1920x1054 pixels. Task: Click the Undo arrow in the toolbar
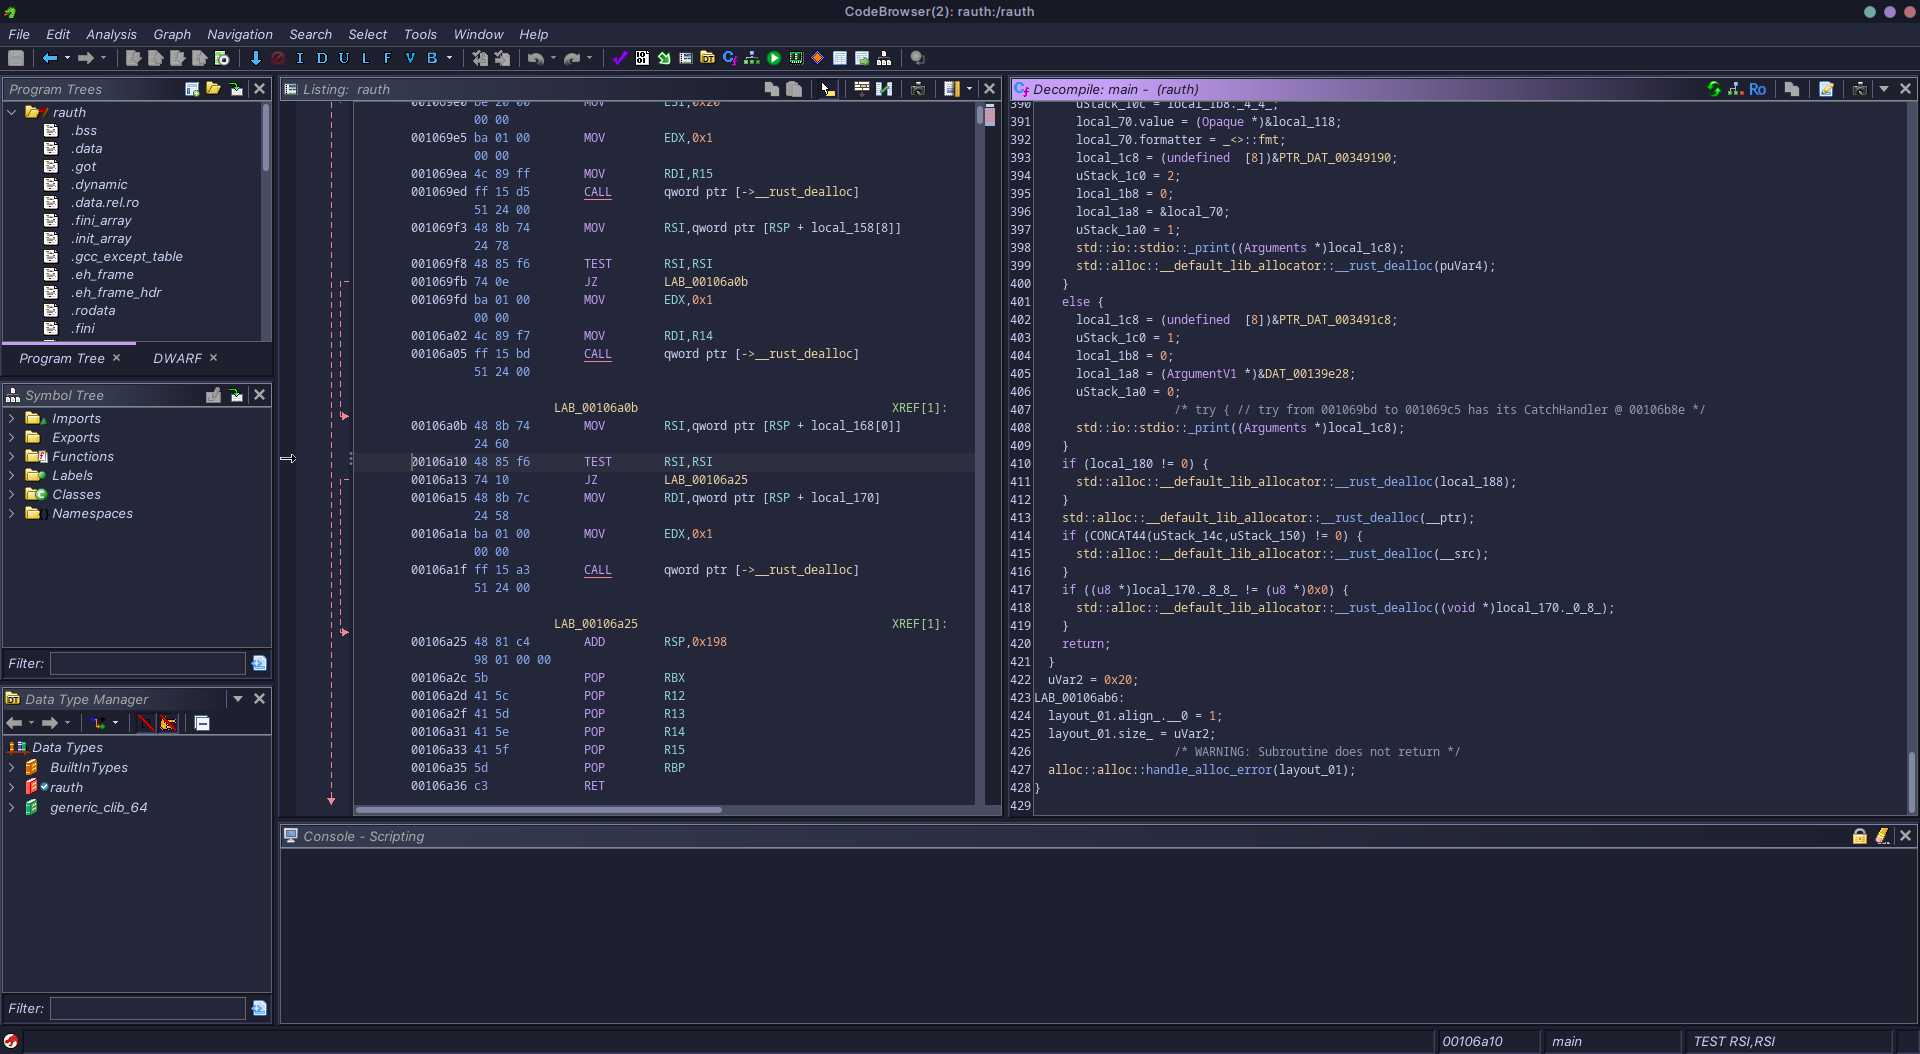coord(536,58)
